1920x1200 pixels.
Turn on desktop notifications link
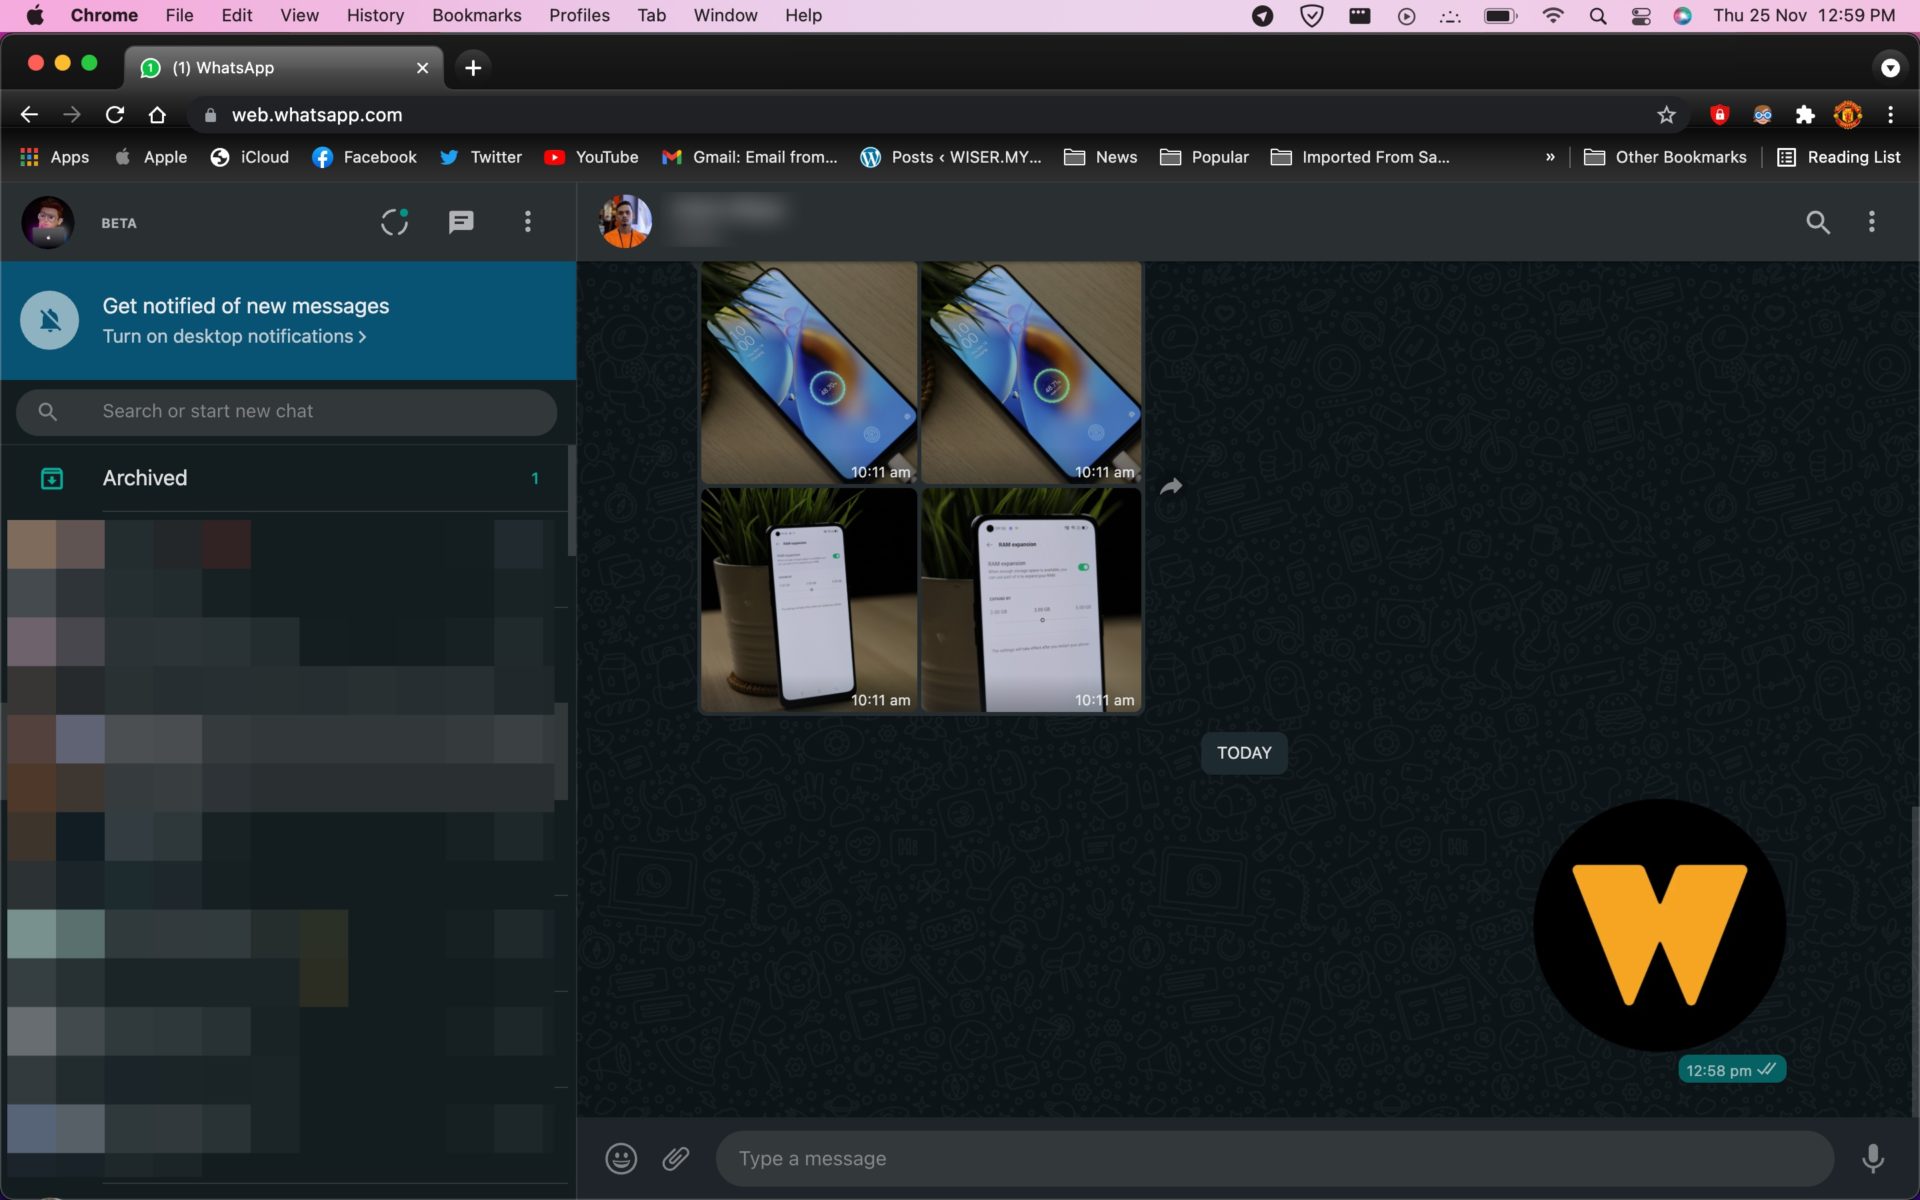point(234,337)
